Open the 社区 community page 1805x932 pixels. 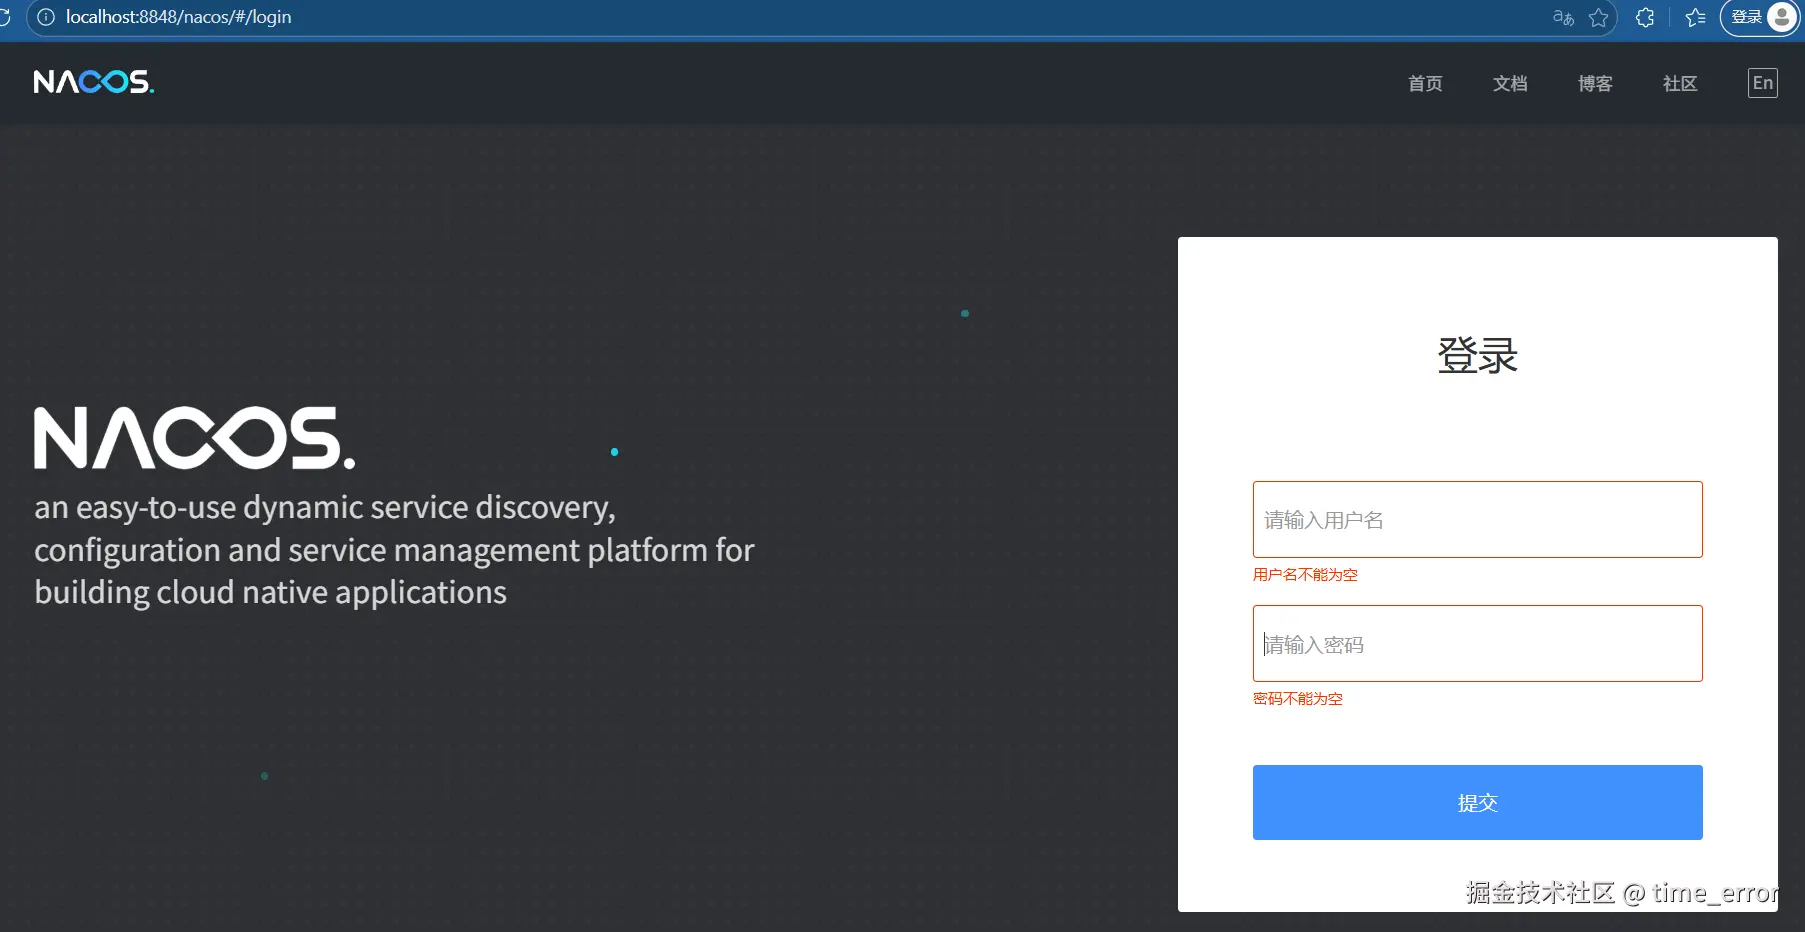tap(1679, 84)
